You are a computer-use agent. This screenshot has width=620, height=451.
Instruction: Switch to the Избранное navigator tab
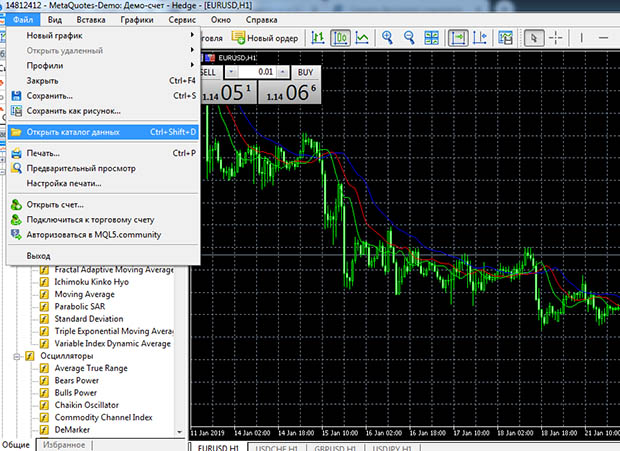pyautogui.click(x=64, y=445)
